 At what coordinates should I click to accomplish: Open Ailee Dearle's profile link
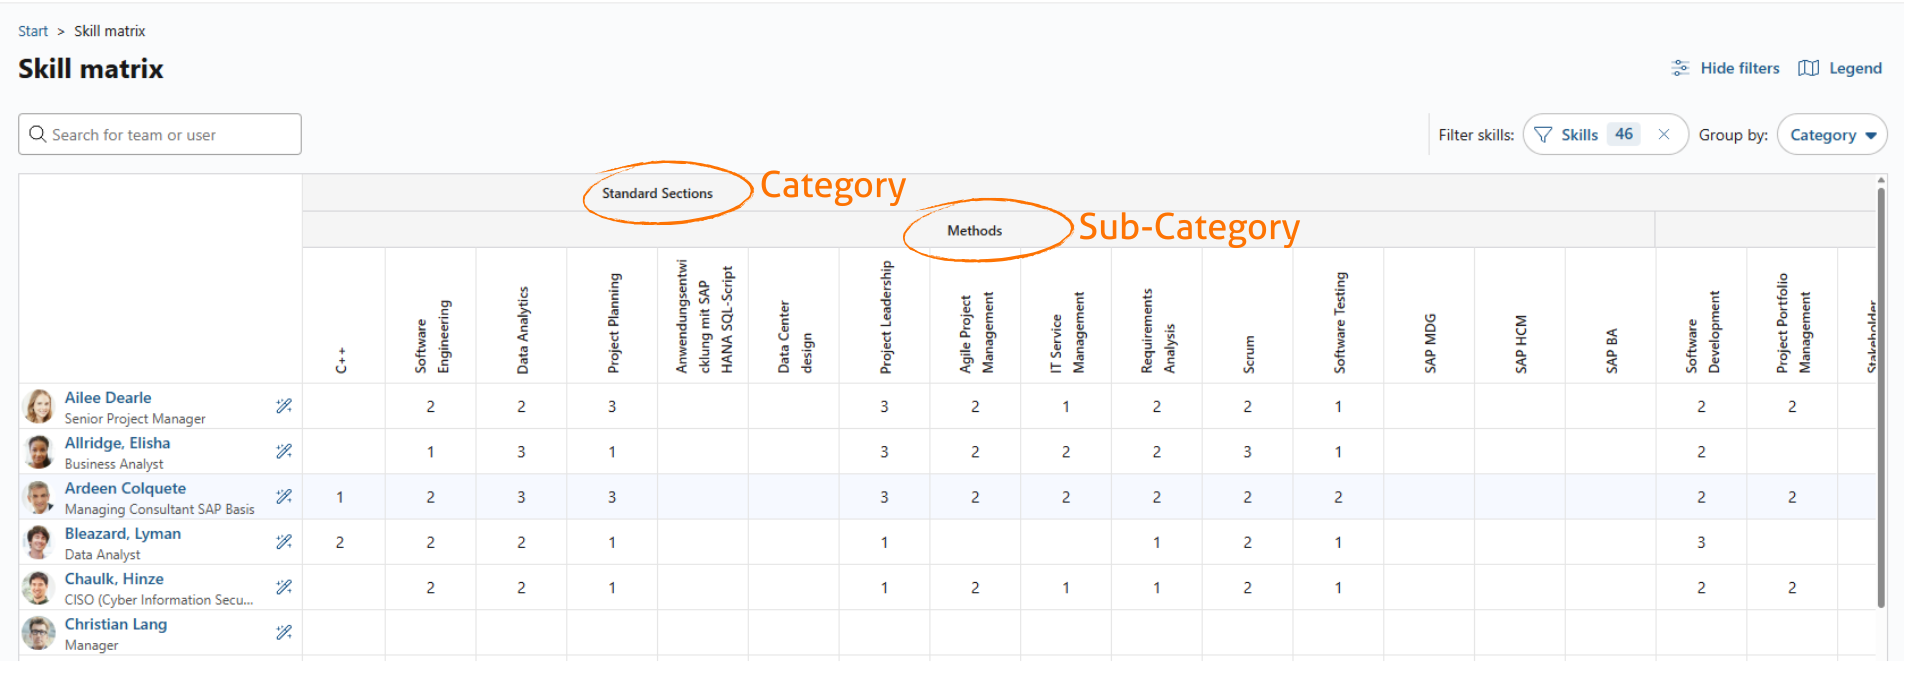pyautogui.click(x=108, y=397)
